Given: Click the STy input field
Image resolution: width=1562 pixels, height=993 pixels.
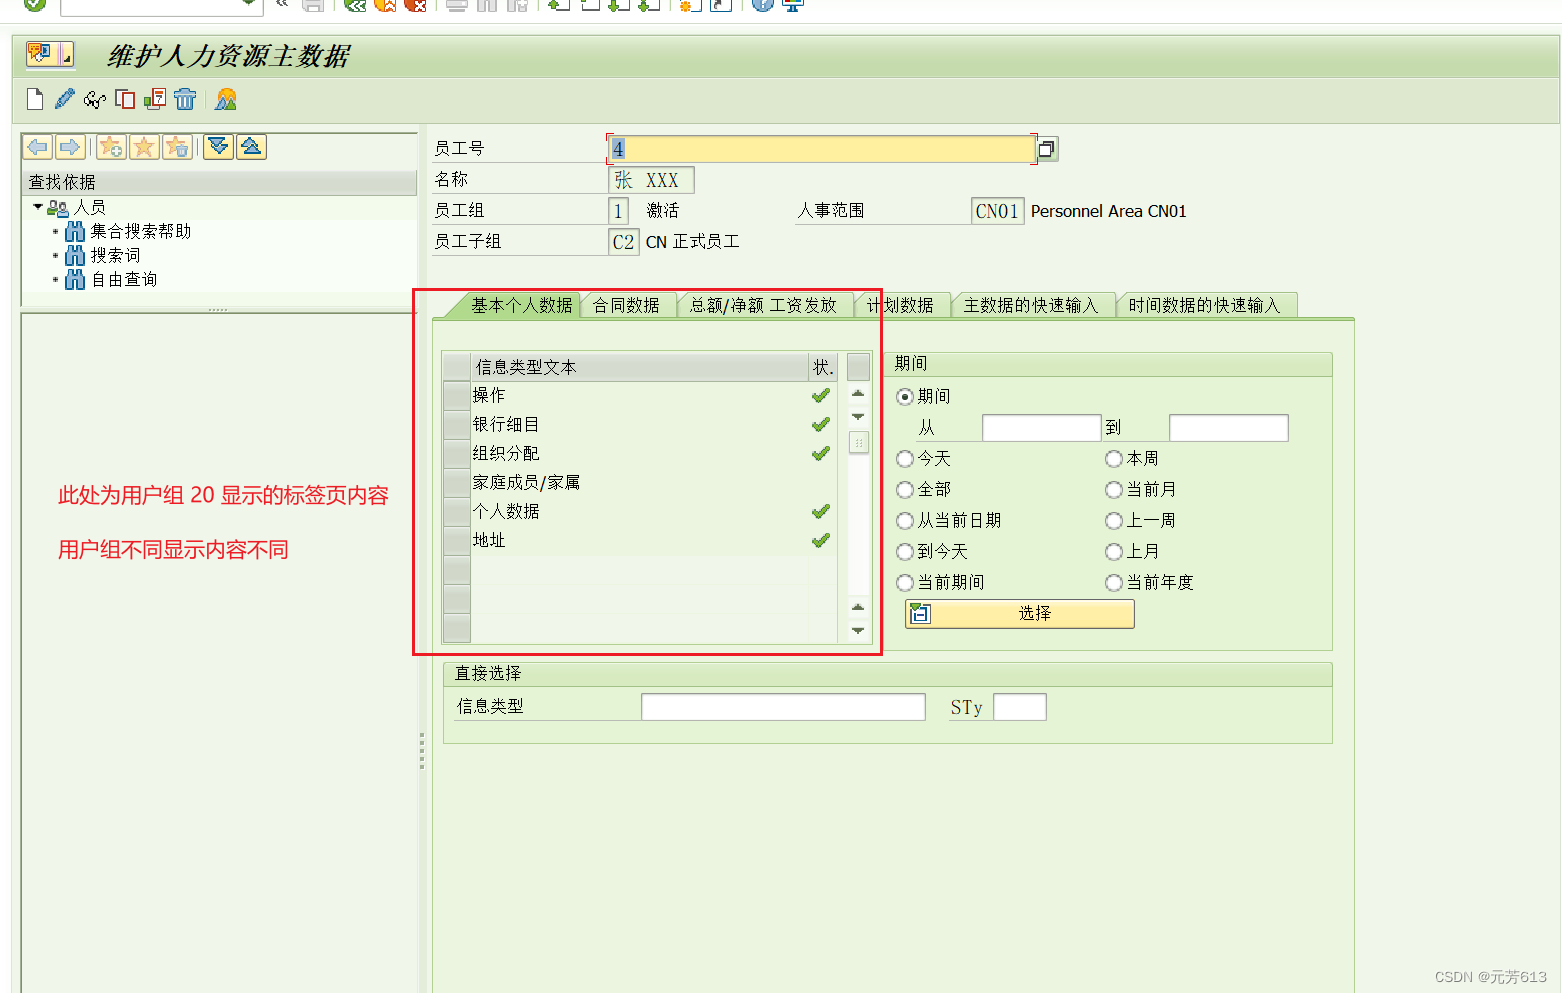Looking at the screenshot, I should (1019, 707).
